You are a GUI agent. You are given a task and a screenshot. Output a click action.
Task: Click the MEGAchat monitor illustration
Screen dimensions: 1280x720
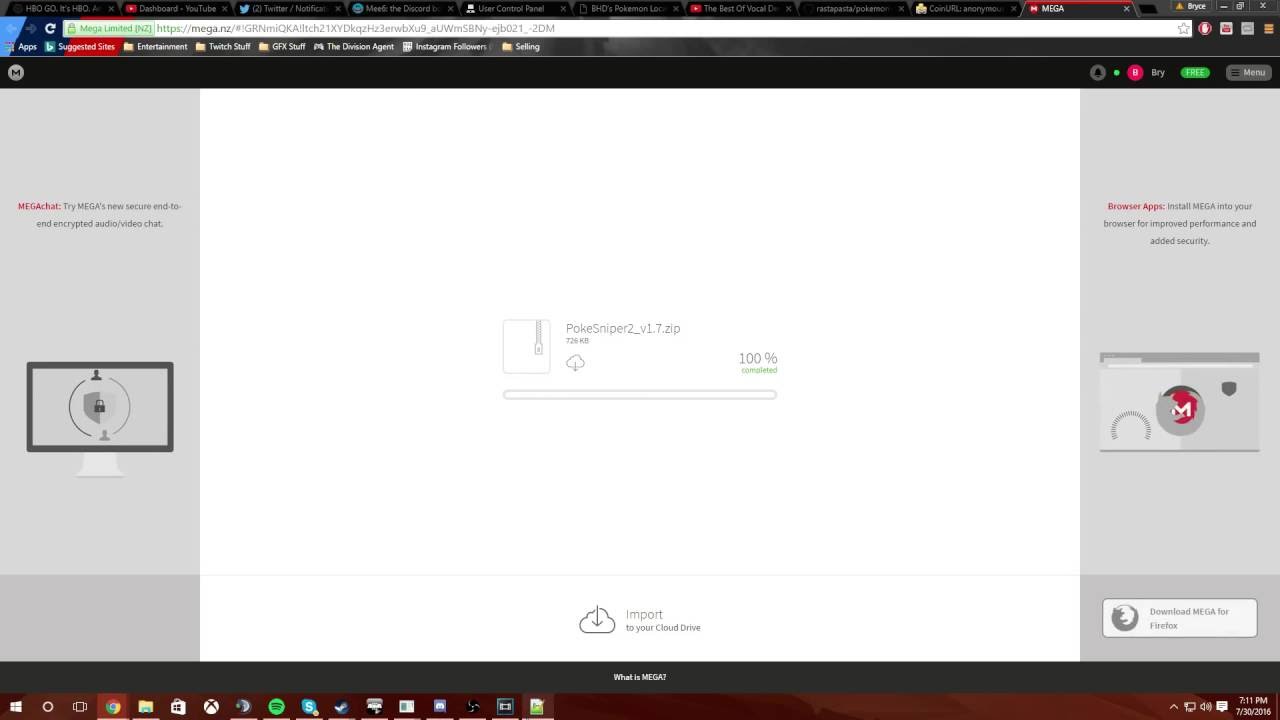coord(100,418)
